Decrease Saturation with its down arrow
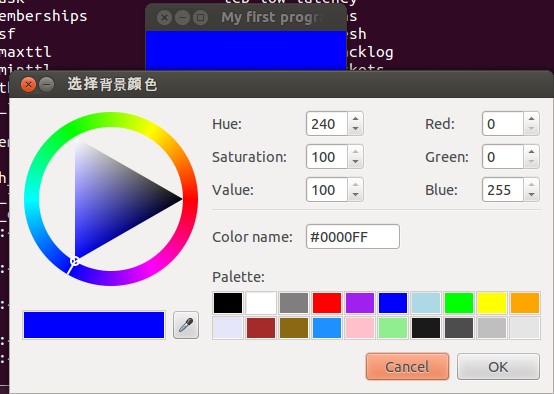This screenshot has height=394, width=554. pos(355,162)
